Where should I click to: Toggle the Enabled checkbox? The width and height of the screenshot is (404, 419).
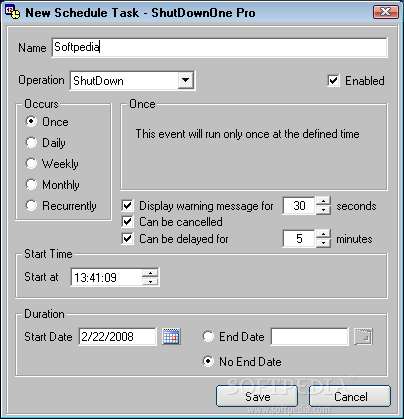pos(333,81)
